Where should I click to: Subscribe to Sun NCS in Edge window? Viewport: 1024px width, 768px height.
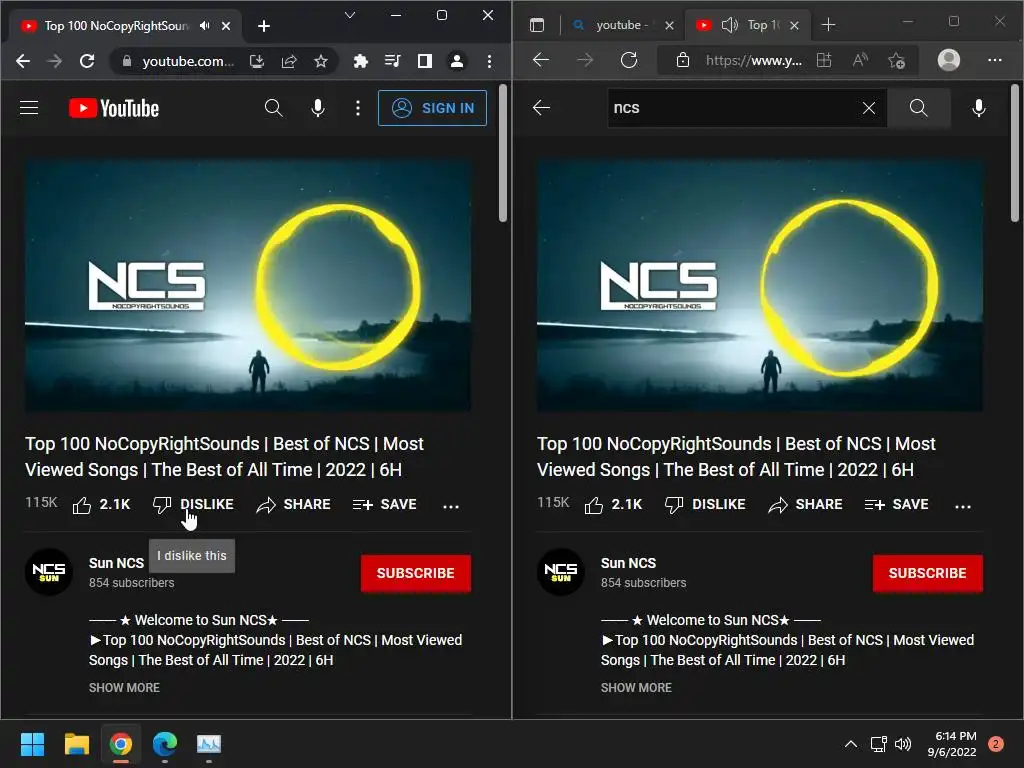coord(928,573)
